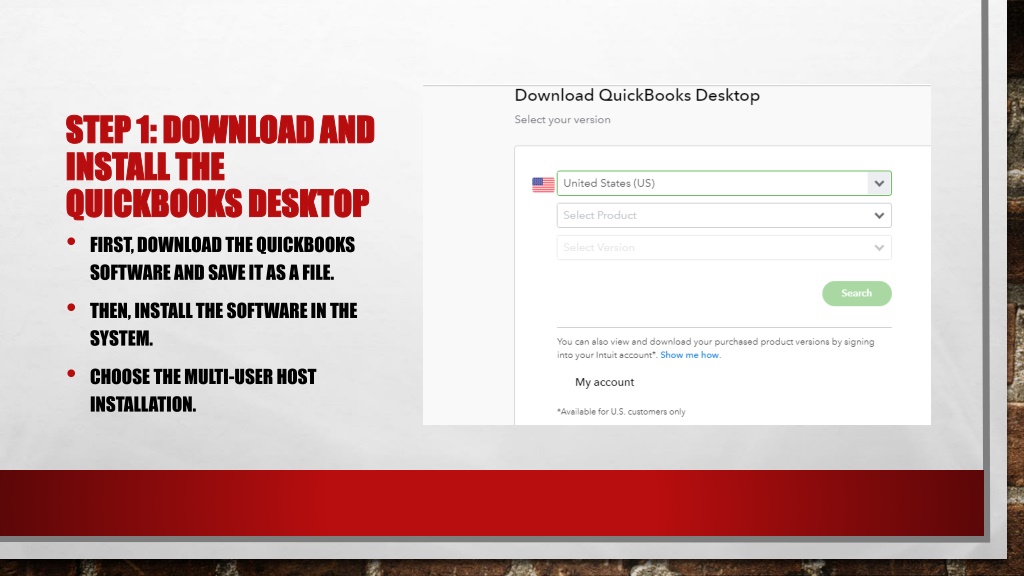The width and height of the screenshot is (1024, 576).
Task: Open the My account link
Action: pyautogui.click(x=604, y=382)
